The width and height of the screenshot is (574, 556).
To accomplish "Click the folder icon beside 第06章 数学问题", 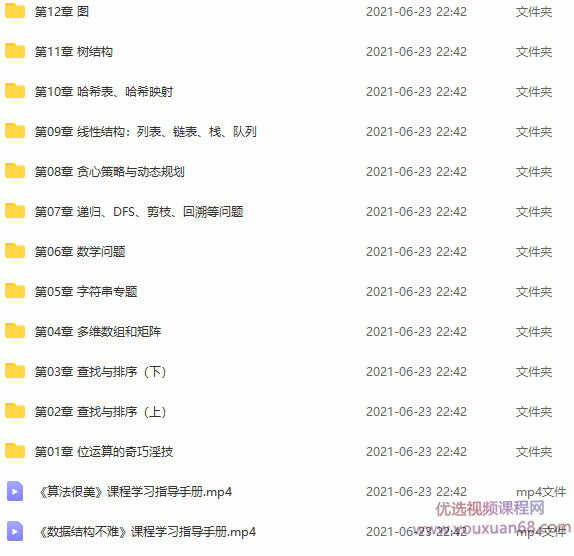I will (x=15, y=251).
